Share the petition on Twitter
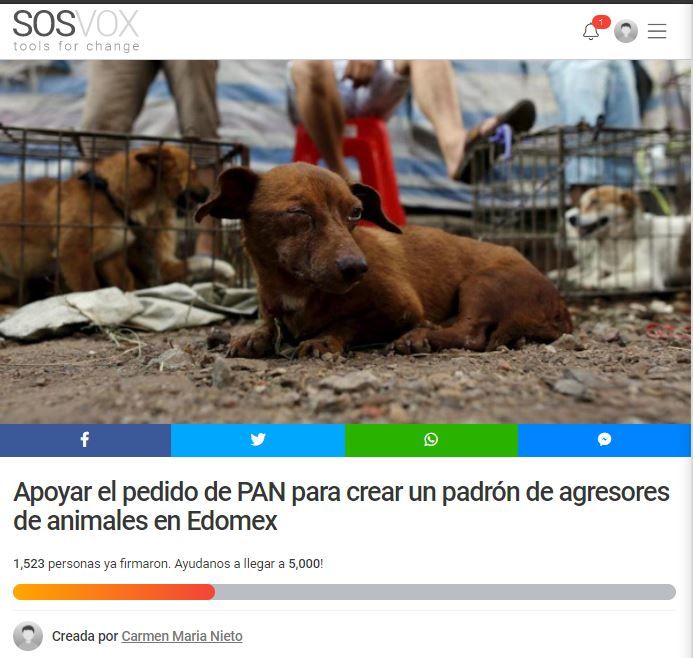Viewport: 693px width, 658px height. 258,440
